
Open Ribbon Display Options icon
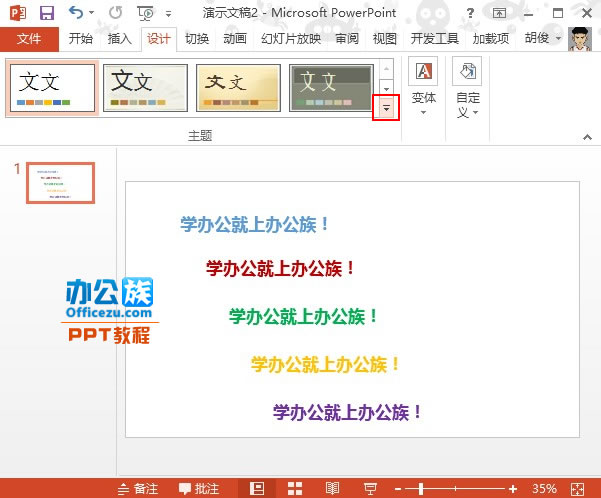tap(499, 13)
